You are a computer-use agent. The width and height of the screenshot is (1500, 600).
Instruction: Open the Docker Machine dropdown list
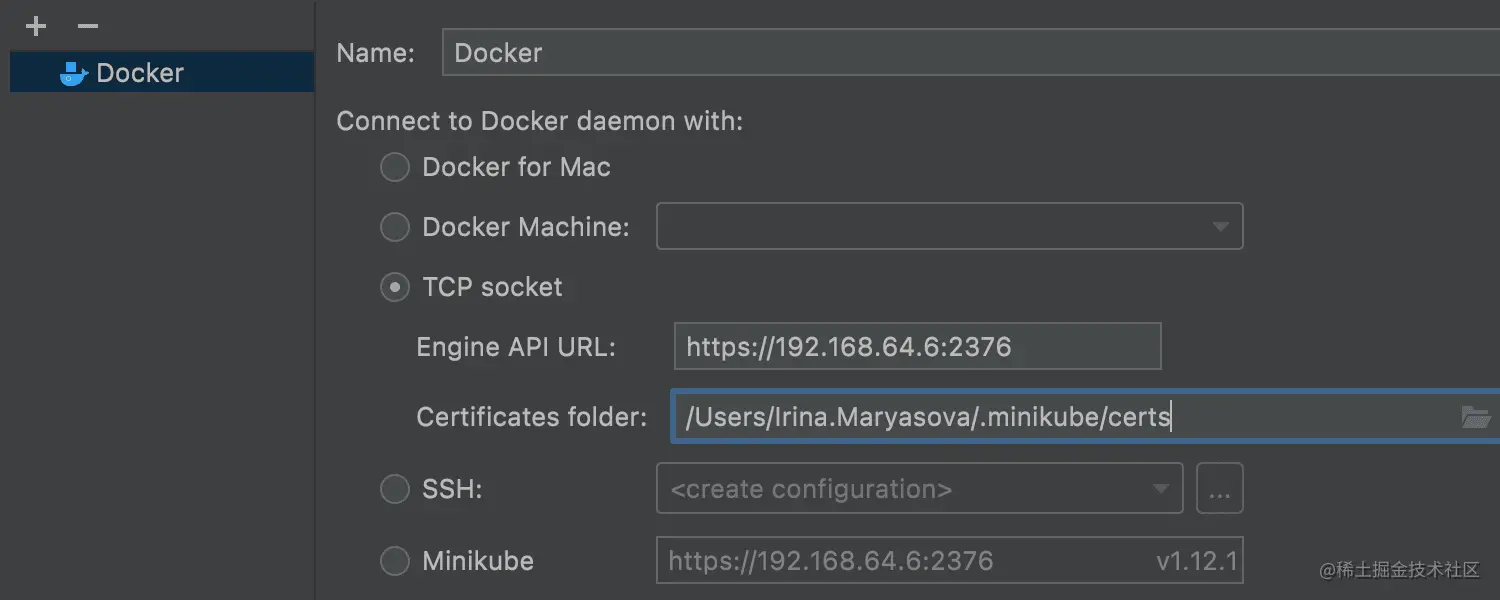(949, 226)
